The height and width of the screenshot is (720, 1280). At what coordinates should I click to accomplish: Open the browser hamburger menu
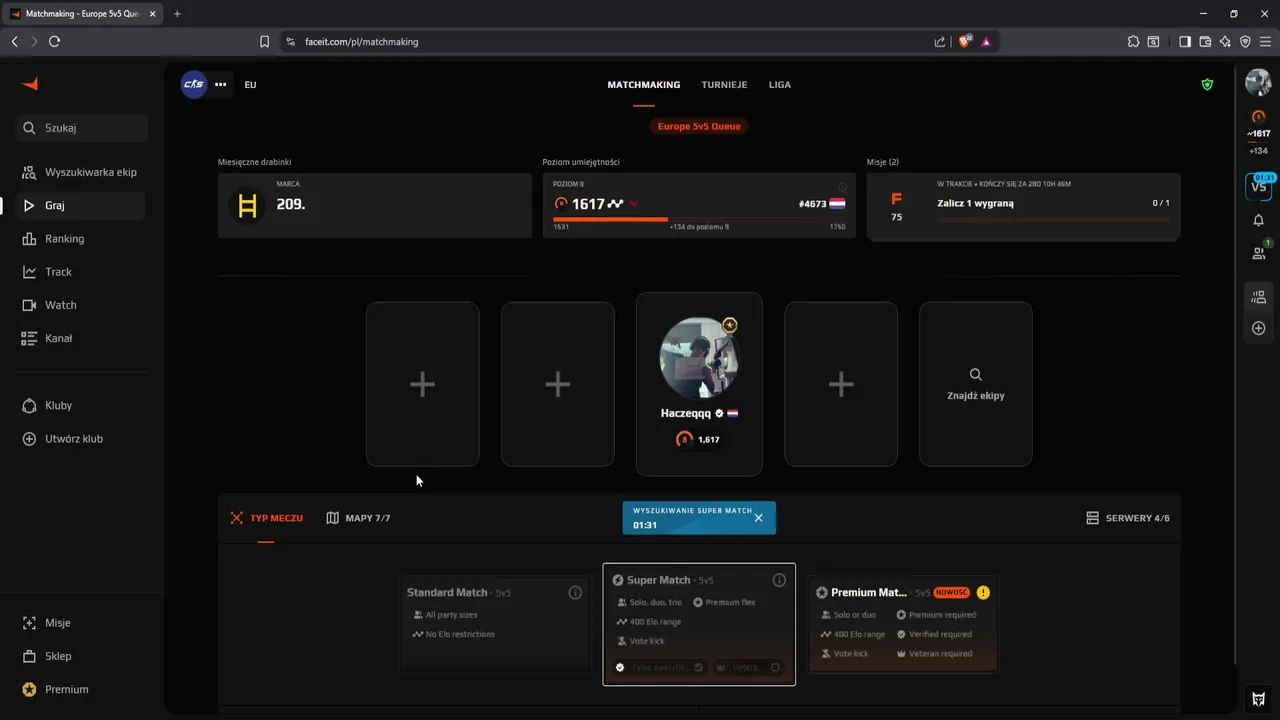1265,42
